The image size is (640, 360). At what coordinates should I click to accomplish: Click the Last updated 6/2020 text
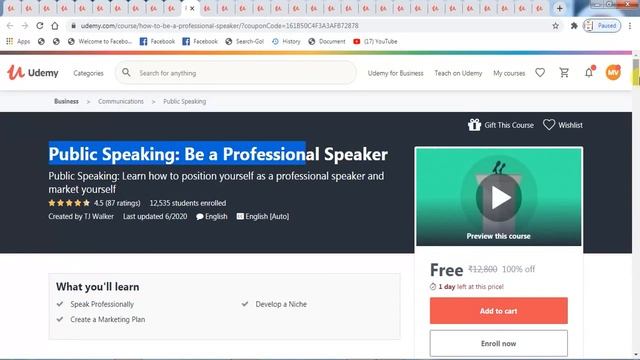[x=155, y=216]
